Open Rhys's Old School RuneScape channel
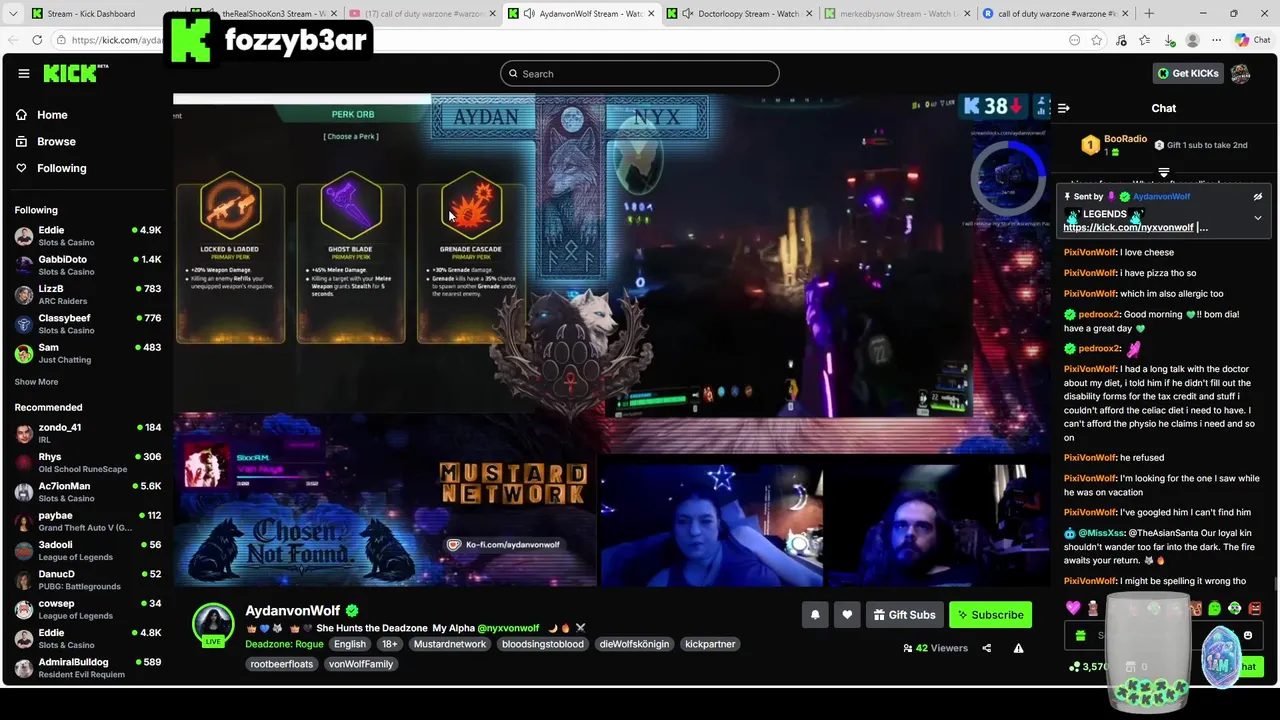Image resolution: width=1280 pixels, height=720 pixels. (87, 462)
